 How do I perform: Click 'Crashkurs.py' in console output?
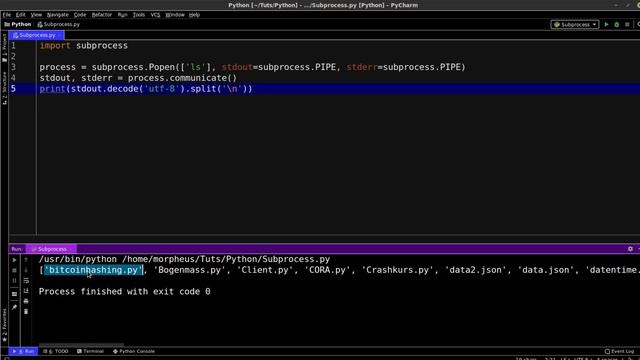click(398, 270)
